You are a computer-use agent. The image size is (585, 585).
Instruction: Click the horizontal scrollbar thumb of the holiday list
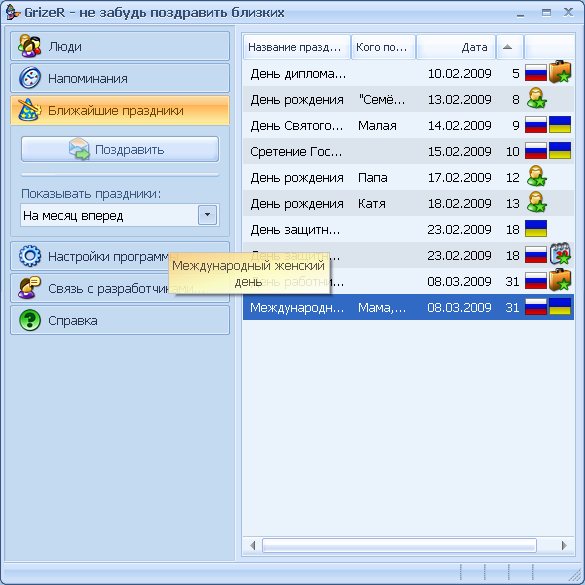(x=399, y=545)
